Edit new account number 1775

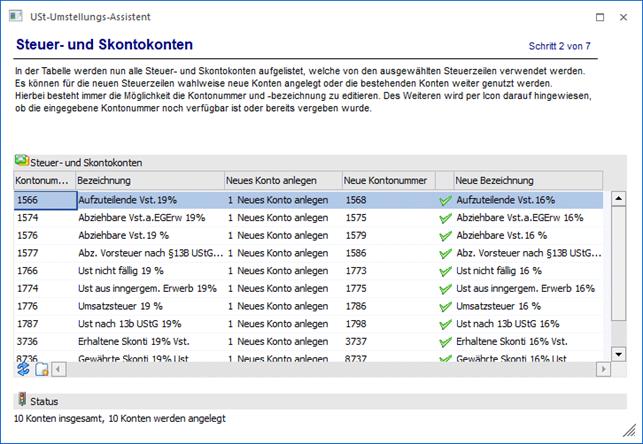tap(387, 288)
